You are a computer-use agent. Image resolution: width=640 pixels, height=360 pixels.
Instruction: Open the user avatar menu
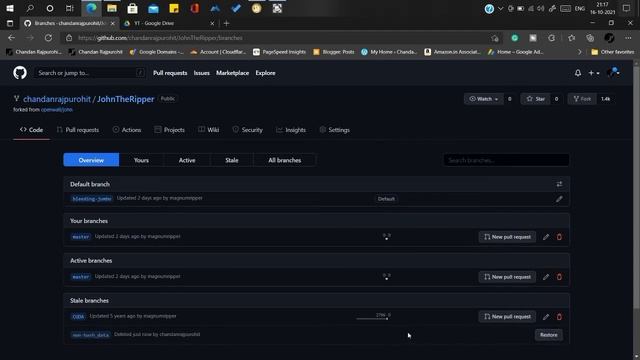tap(613, 73)
